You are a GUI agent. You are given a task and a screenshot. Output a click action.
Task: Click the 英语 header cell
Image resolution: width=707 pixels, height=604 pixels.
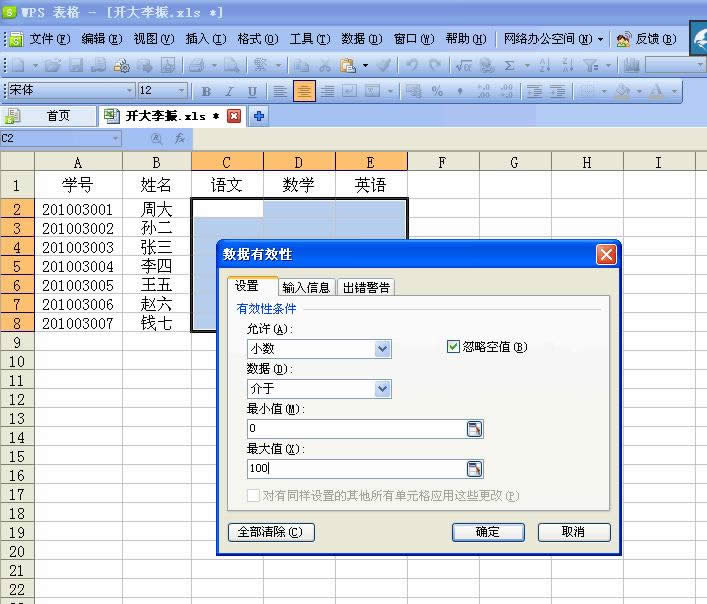[371, 185]
